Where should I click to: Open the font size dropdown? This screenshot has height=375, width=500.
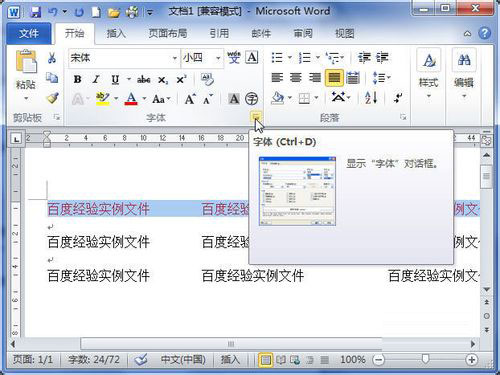(218, 58)
